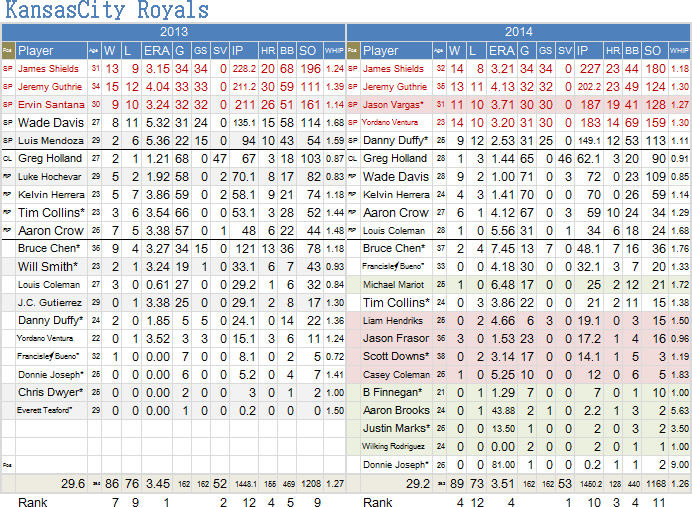The image size is (692, 507).
Task: Click Tim Collins* in 2014 table
Action: [x=396, y=303]
